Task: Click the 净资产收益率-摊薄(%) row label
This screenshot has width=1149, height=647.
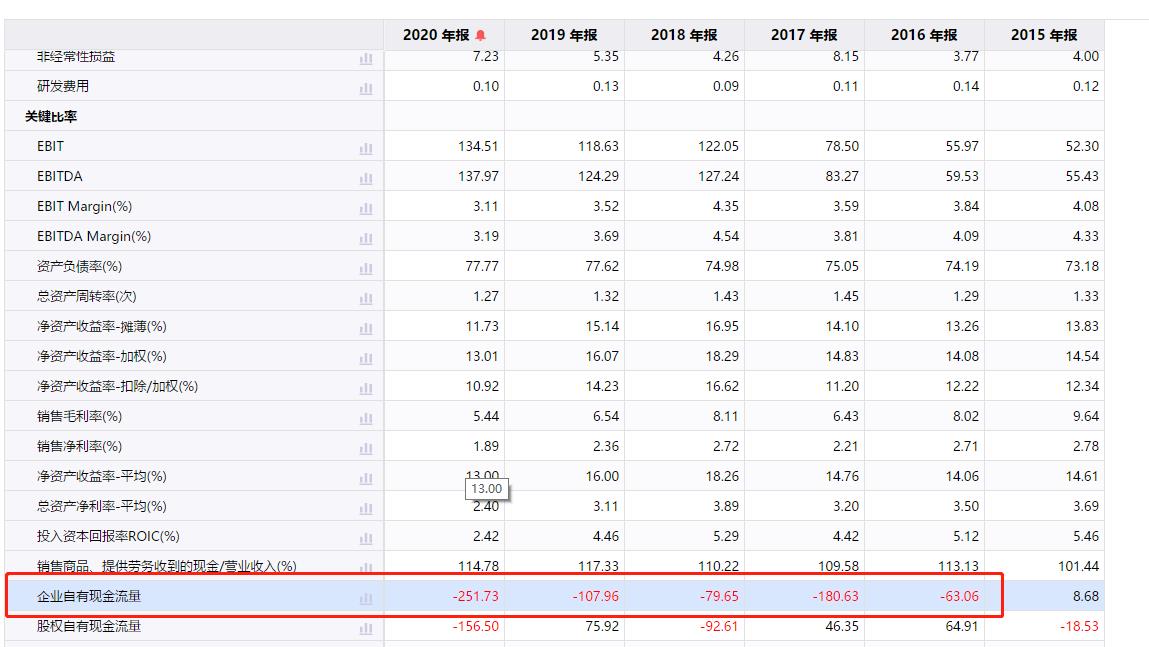Action: pos(102,326)
